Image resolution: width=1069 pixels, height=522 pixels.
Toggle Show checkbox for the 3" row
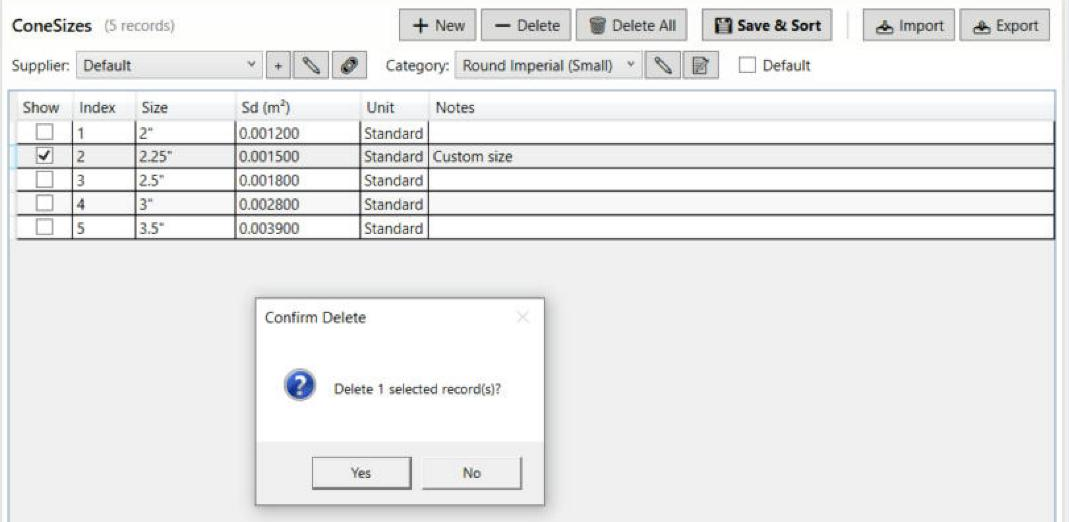coord(44,204)
